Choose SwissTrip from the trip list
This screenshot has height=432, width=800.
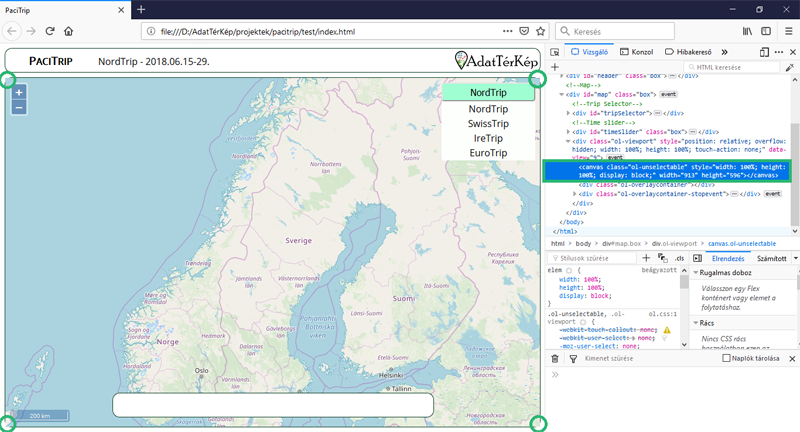coord(488,124)
